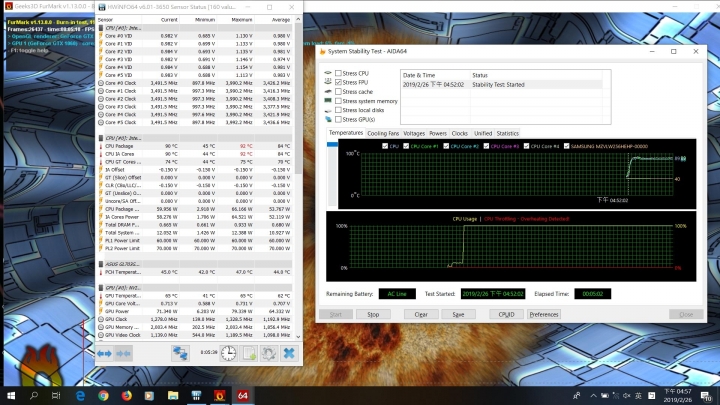Switch to Clocks tab
The height and width of the screenshot is (405, 720).
[x=459, y=133]
